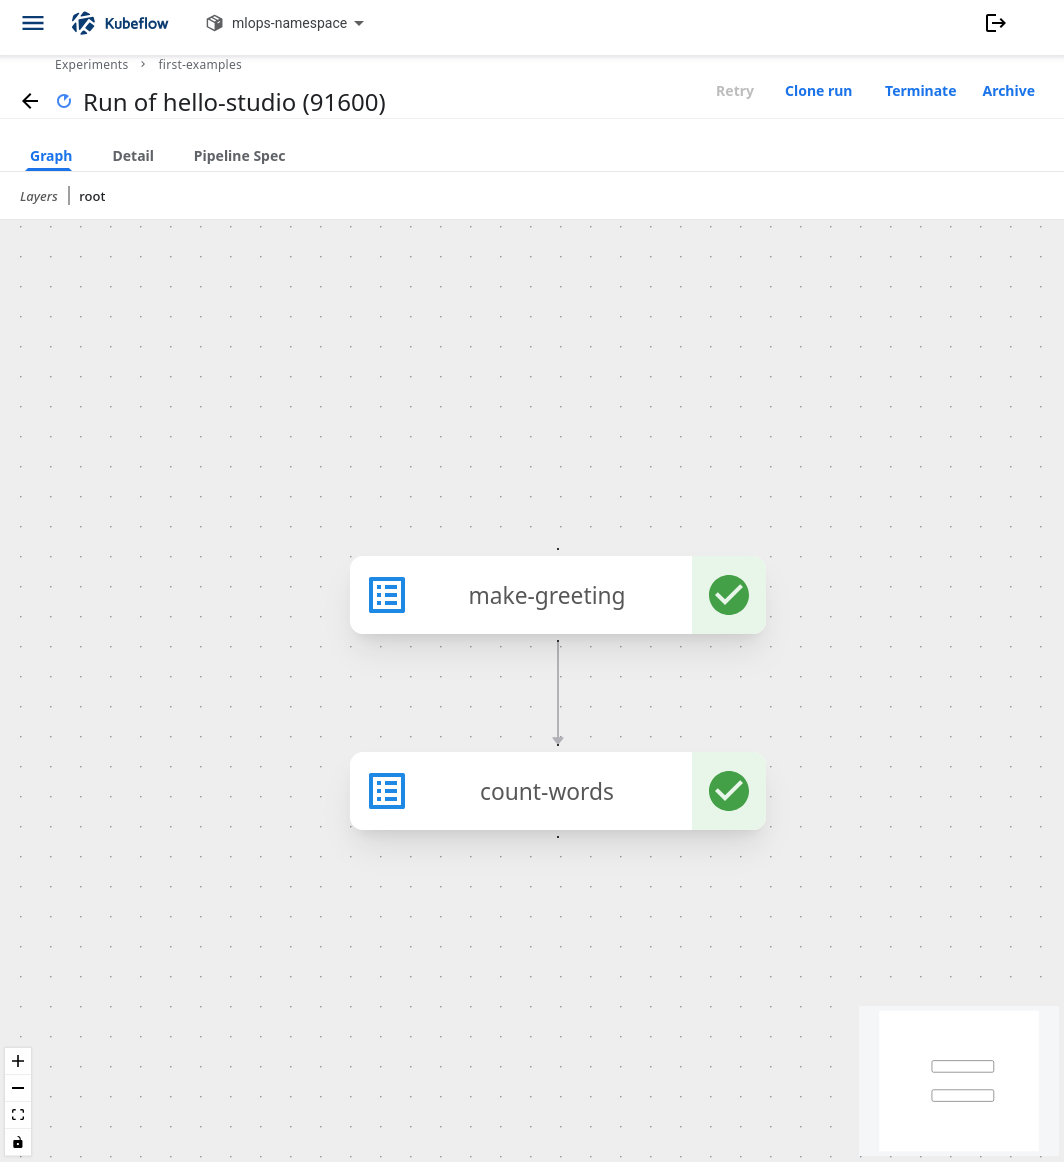This screenshot has height=1162, width=1064.
Task: Select the count-words node
Action: click(558, 791)
